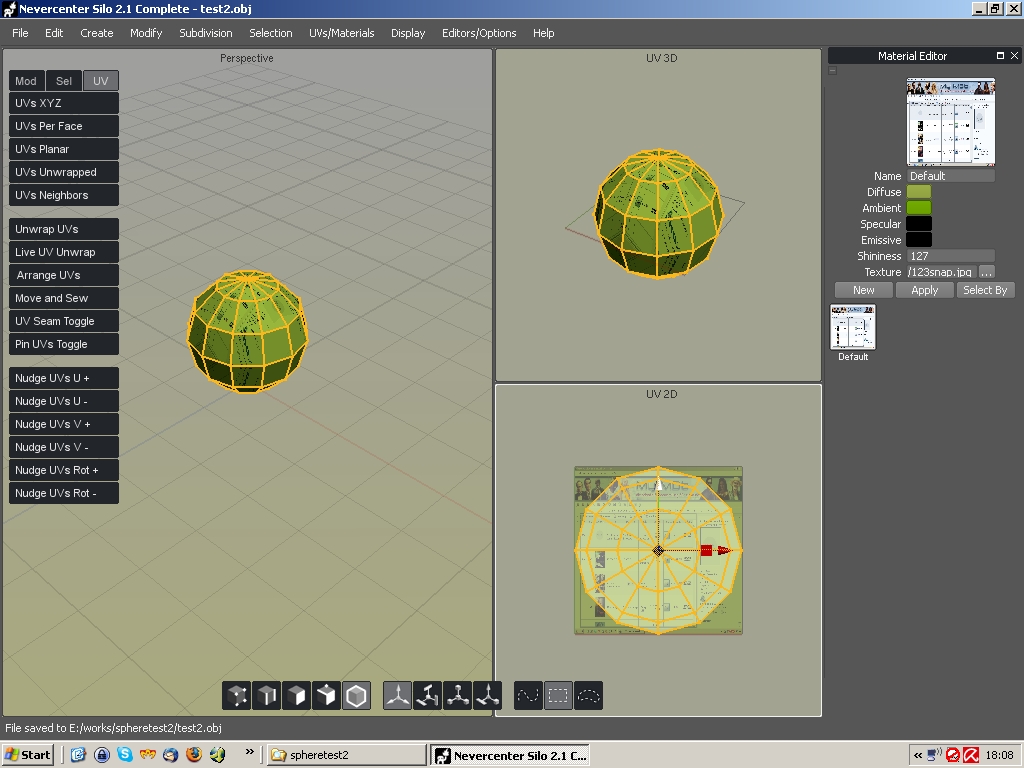
Task: Open the Display menu
Action: (408, 33)
